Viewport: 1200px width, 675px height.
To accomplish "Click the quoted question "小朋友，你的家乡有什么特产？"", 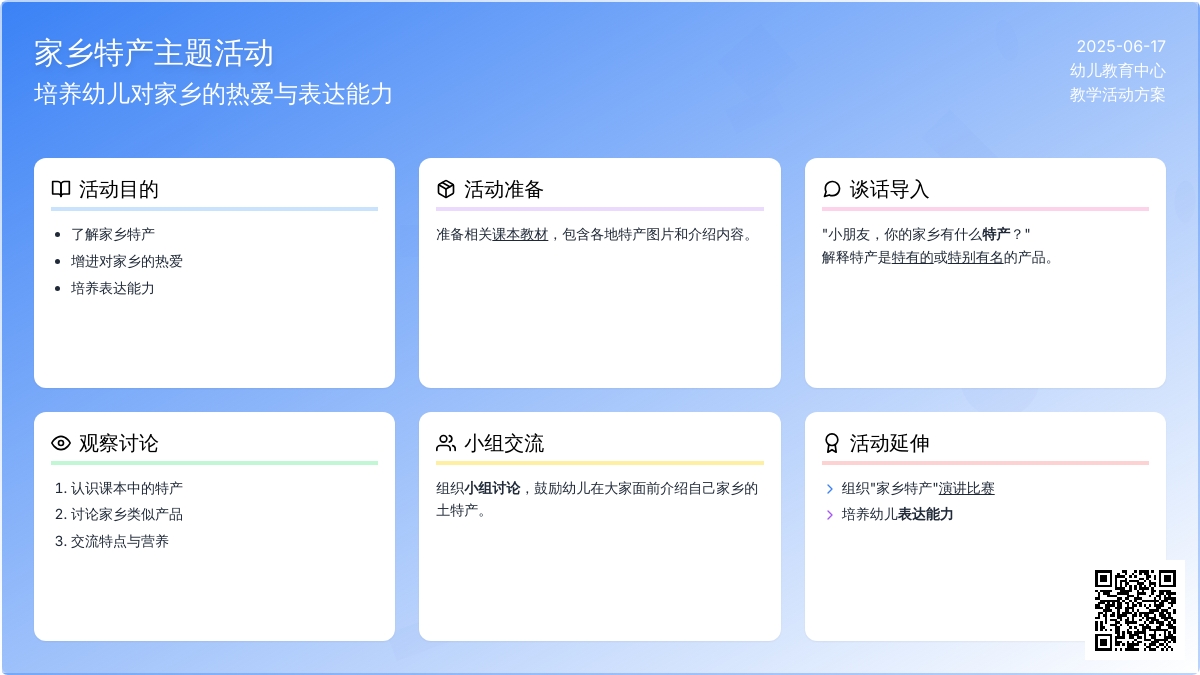I will [926, 235].
